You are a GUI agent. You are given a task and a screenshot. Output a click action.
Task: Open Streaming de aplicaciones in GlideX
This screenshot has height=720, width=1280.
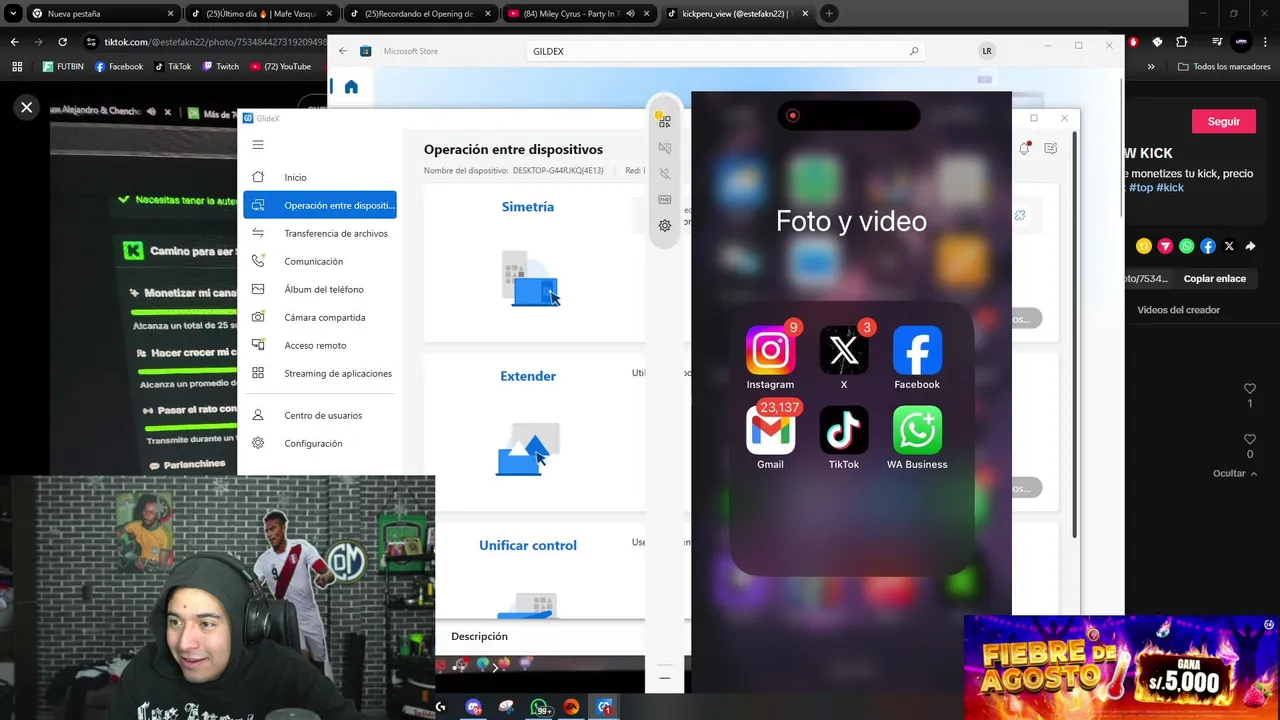click(x=320, y=373)
